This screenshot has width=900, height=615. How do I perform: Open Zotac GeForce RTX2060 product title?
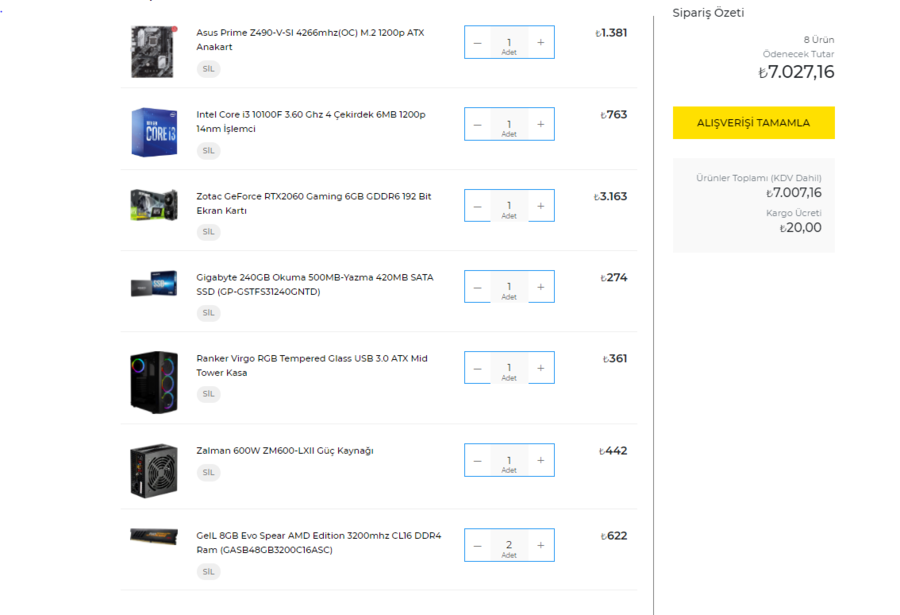coord(313,203)
